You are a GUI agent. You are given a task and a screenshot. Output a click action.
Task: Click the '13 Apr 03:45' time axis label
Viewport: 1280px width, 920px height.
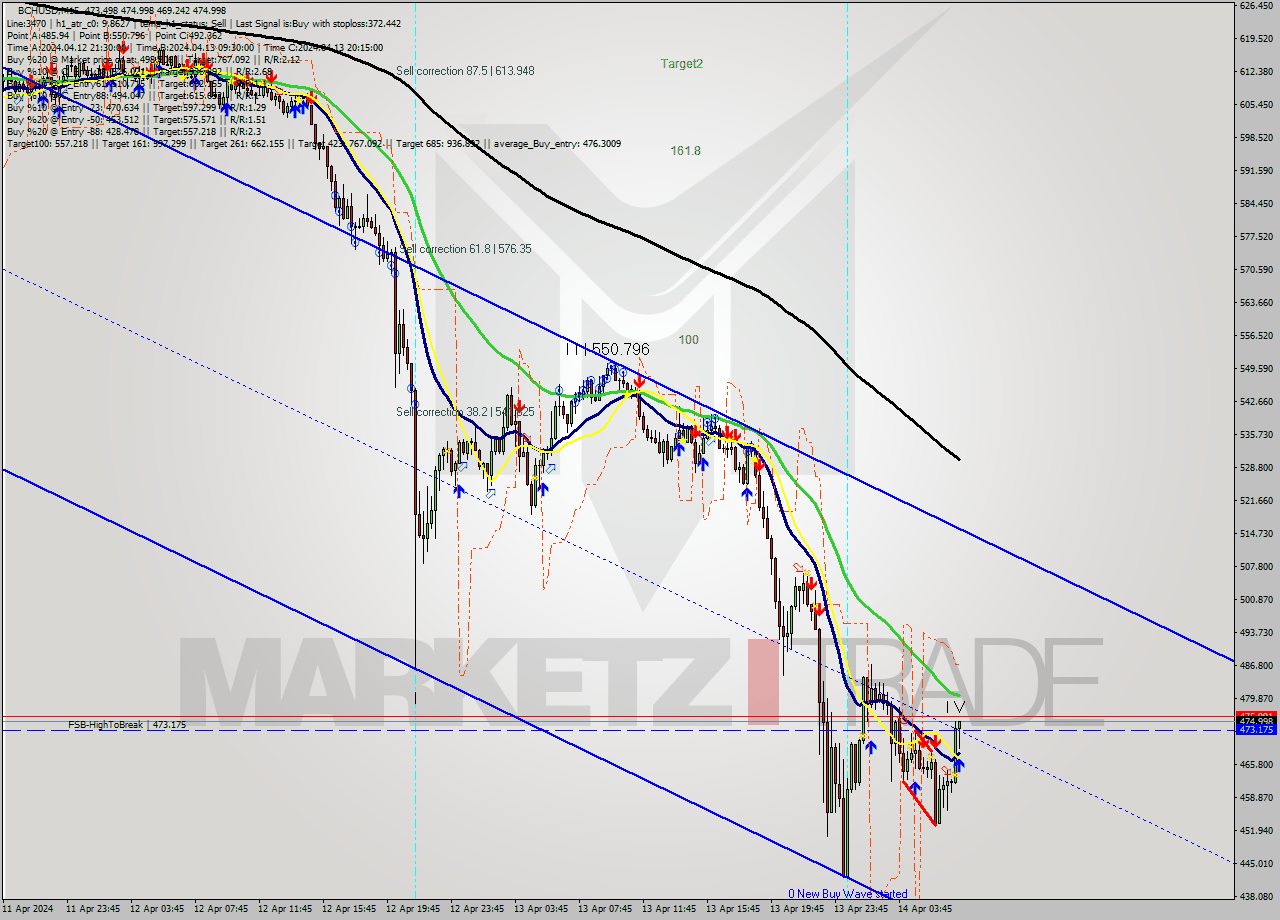coord(543,910)
